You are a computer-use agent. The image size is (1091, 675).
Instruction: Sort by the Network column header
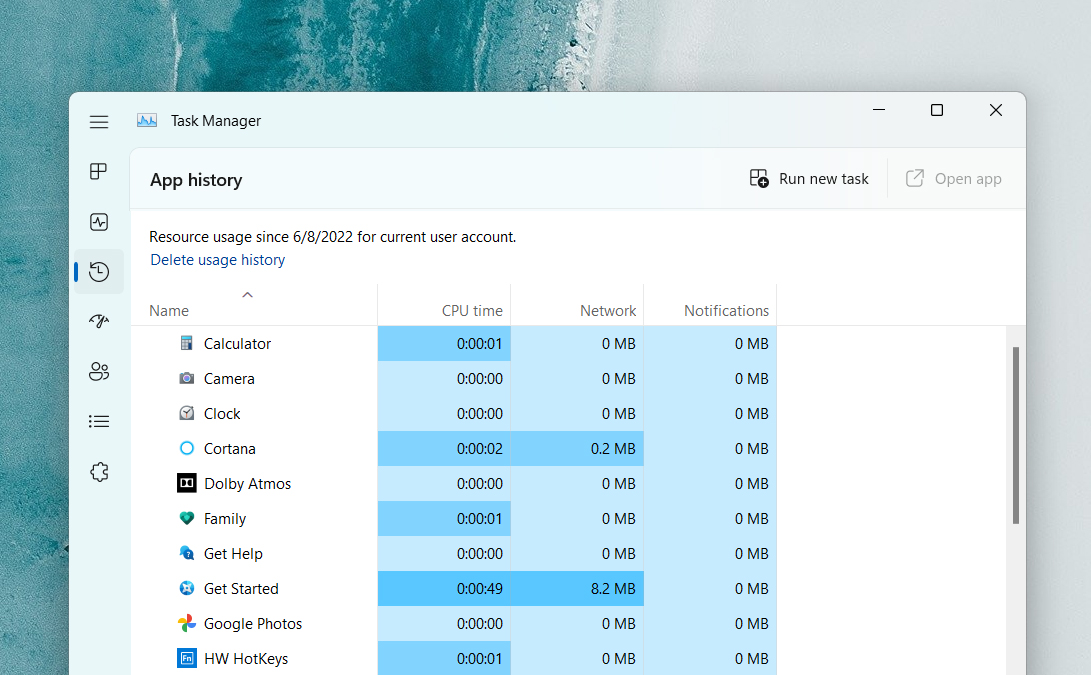(x=607, y=311)
